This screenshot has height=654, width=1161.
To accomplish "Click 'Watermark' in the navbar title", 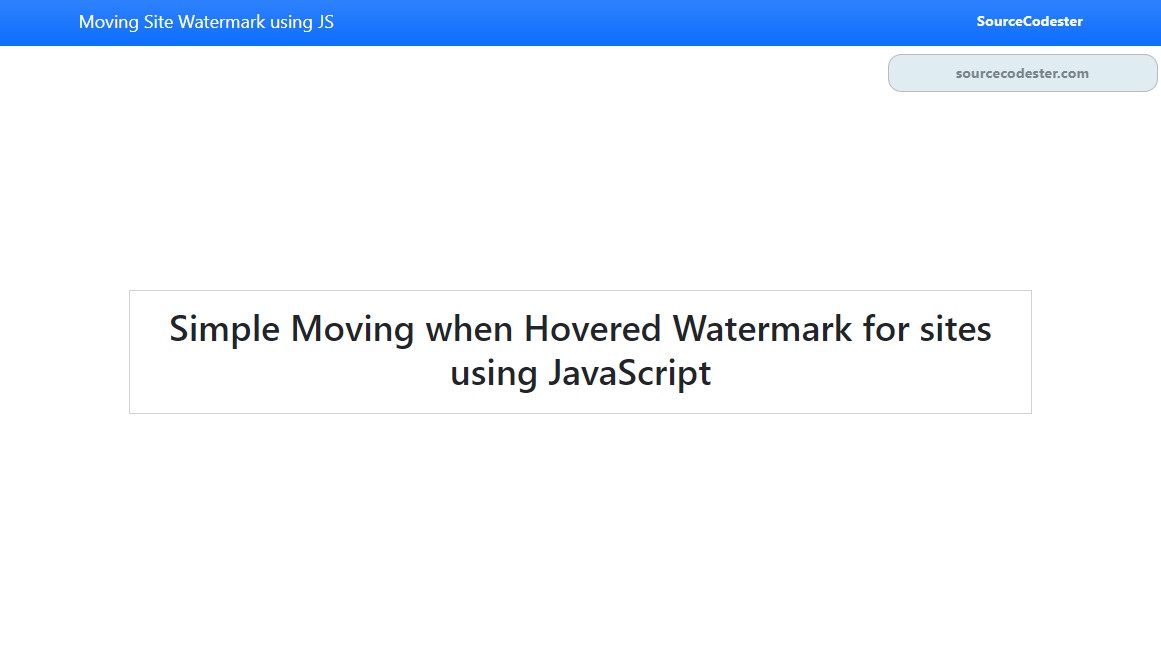I will click(x=221, y=22).
